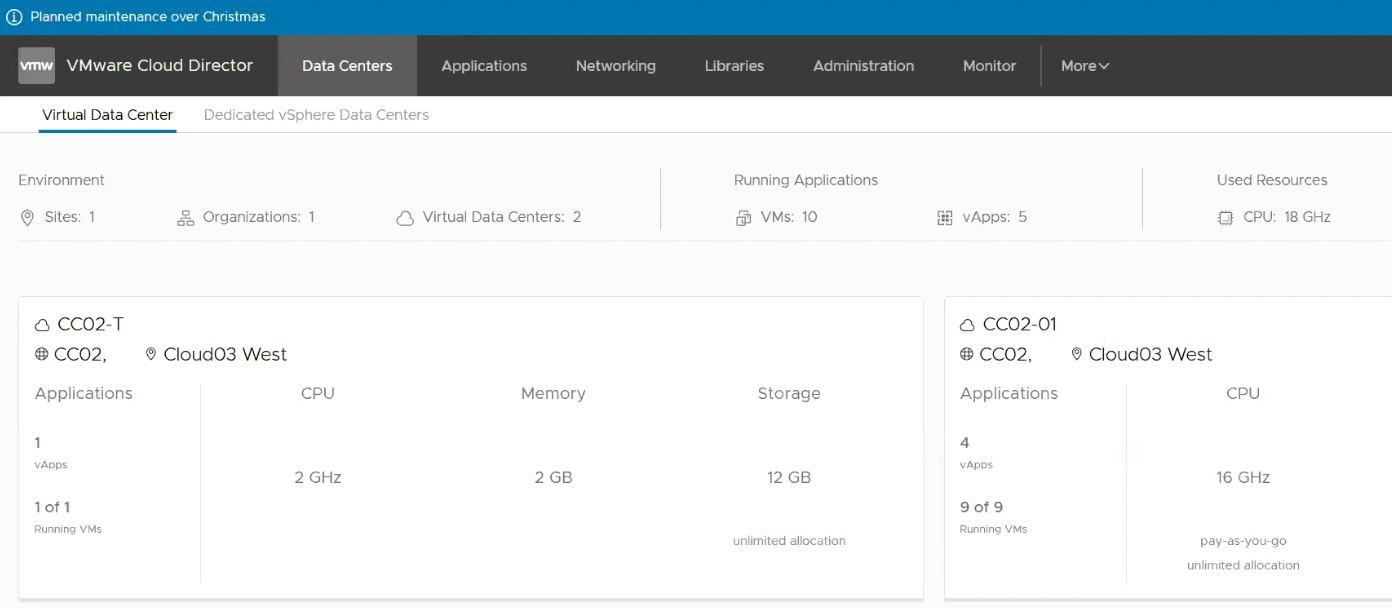1392x608 pixels.
Task: Open the Networking menu
Action: 615,65
